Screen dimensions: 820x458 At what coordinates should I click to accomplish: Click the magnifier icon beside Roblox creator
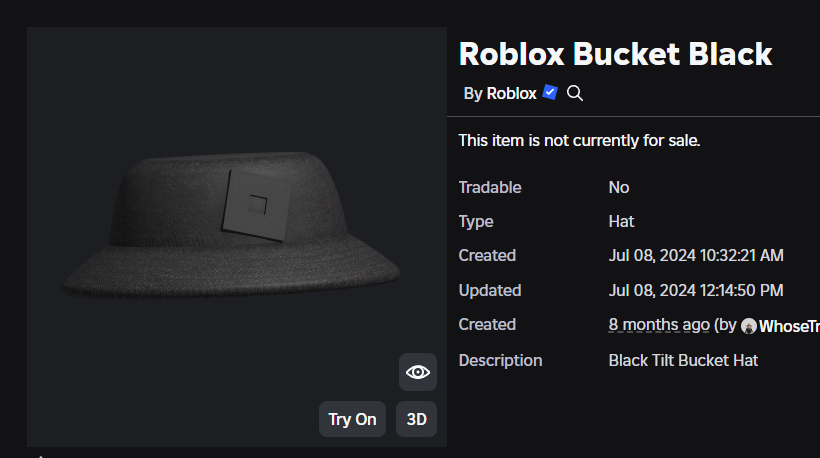pyautogui.click(x=575, y=93)
